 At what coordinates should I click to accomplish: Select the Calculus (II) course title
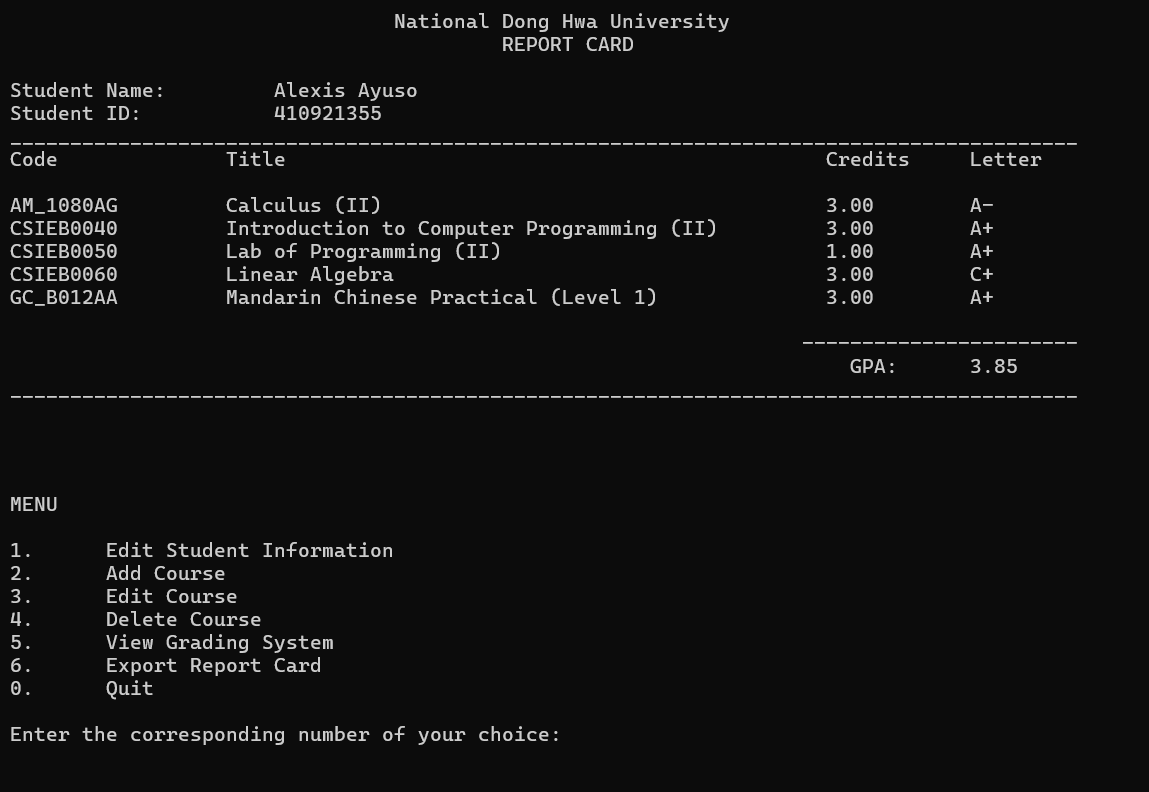coord(303,205)
